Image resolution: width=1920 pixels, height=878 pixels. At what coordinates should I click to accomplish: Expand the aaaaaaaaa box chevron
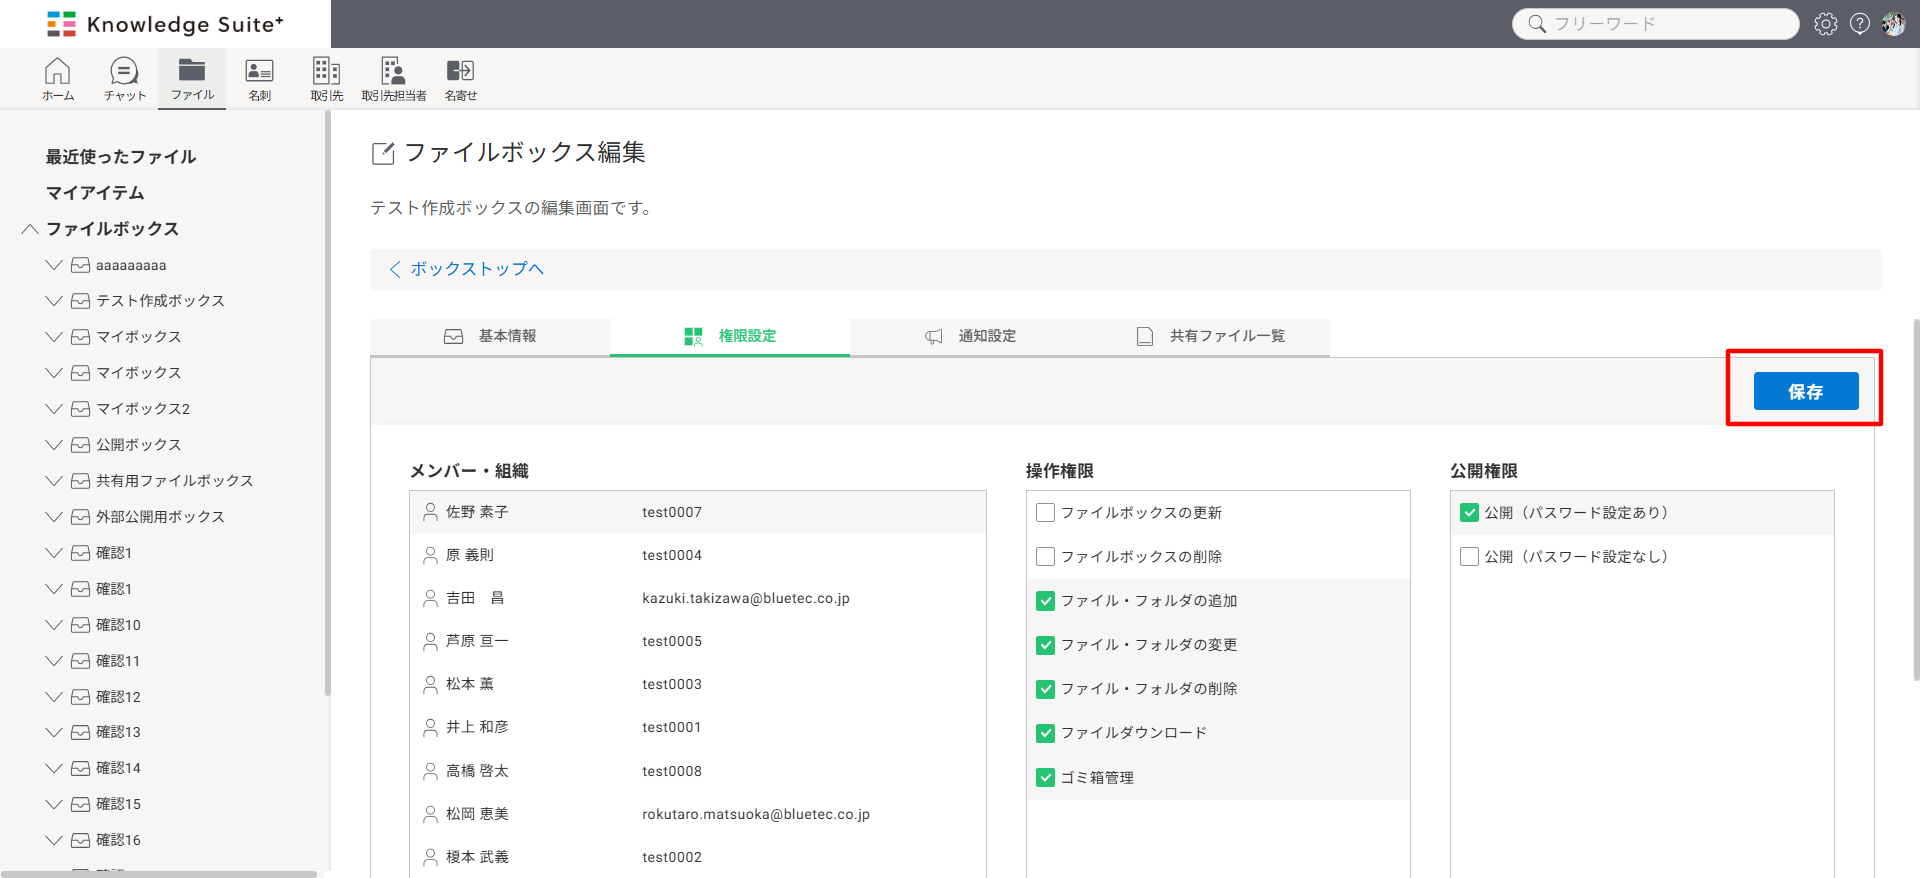(54, 265)
